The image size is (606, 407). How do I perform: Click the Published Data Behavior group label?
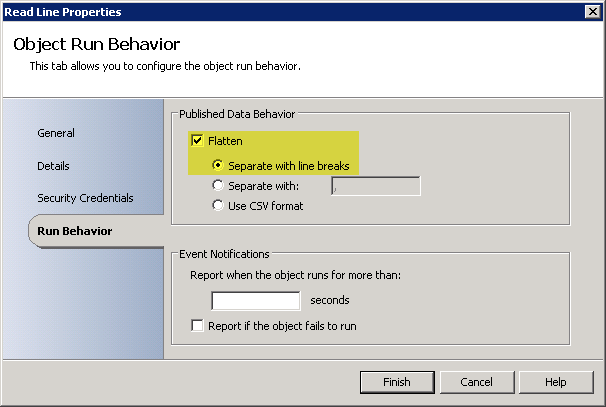tap(237, 114)
